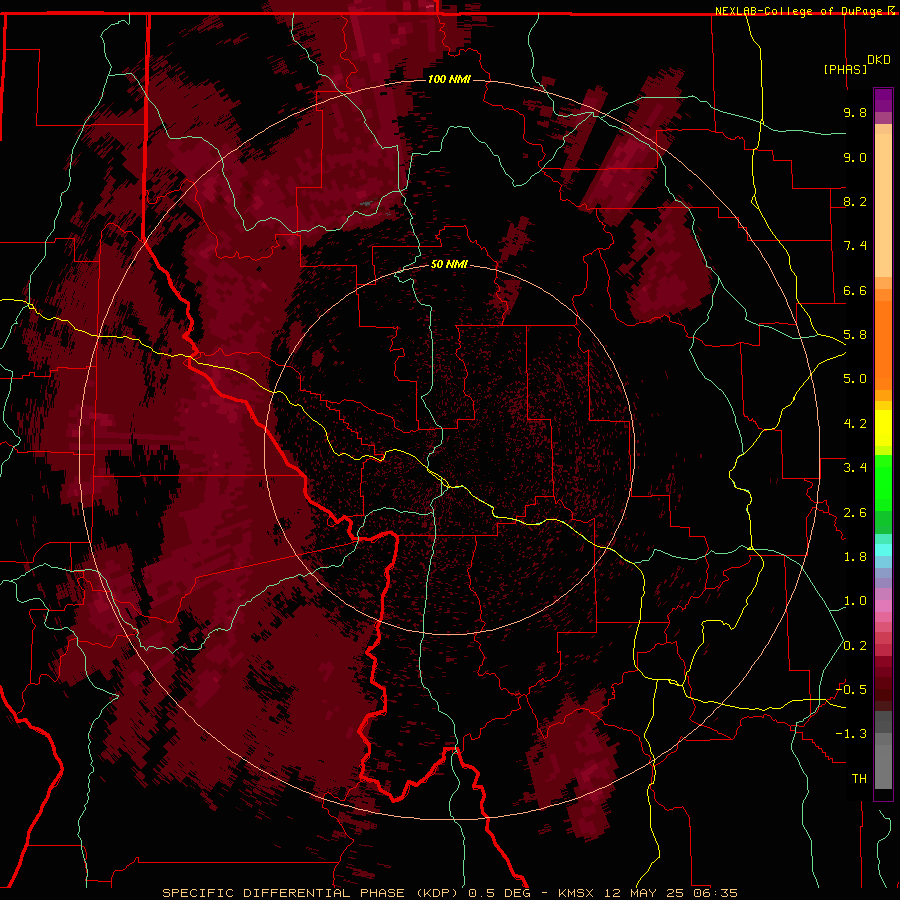Click the DKD label above the color scale
Screen dimensions: 900x900
[878, 59]
